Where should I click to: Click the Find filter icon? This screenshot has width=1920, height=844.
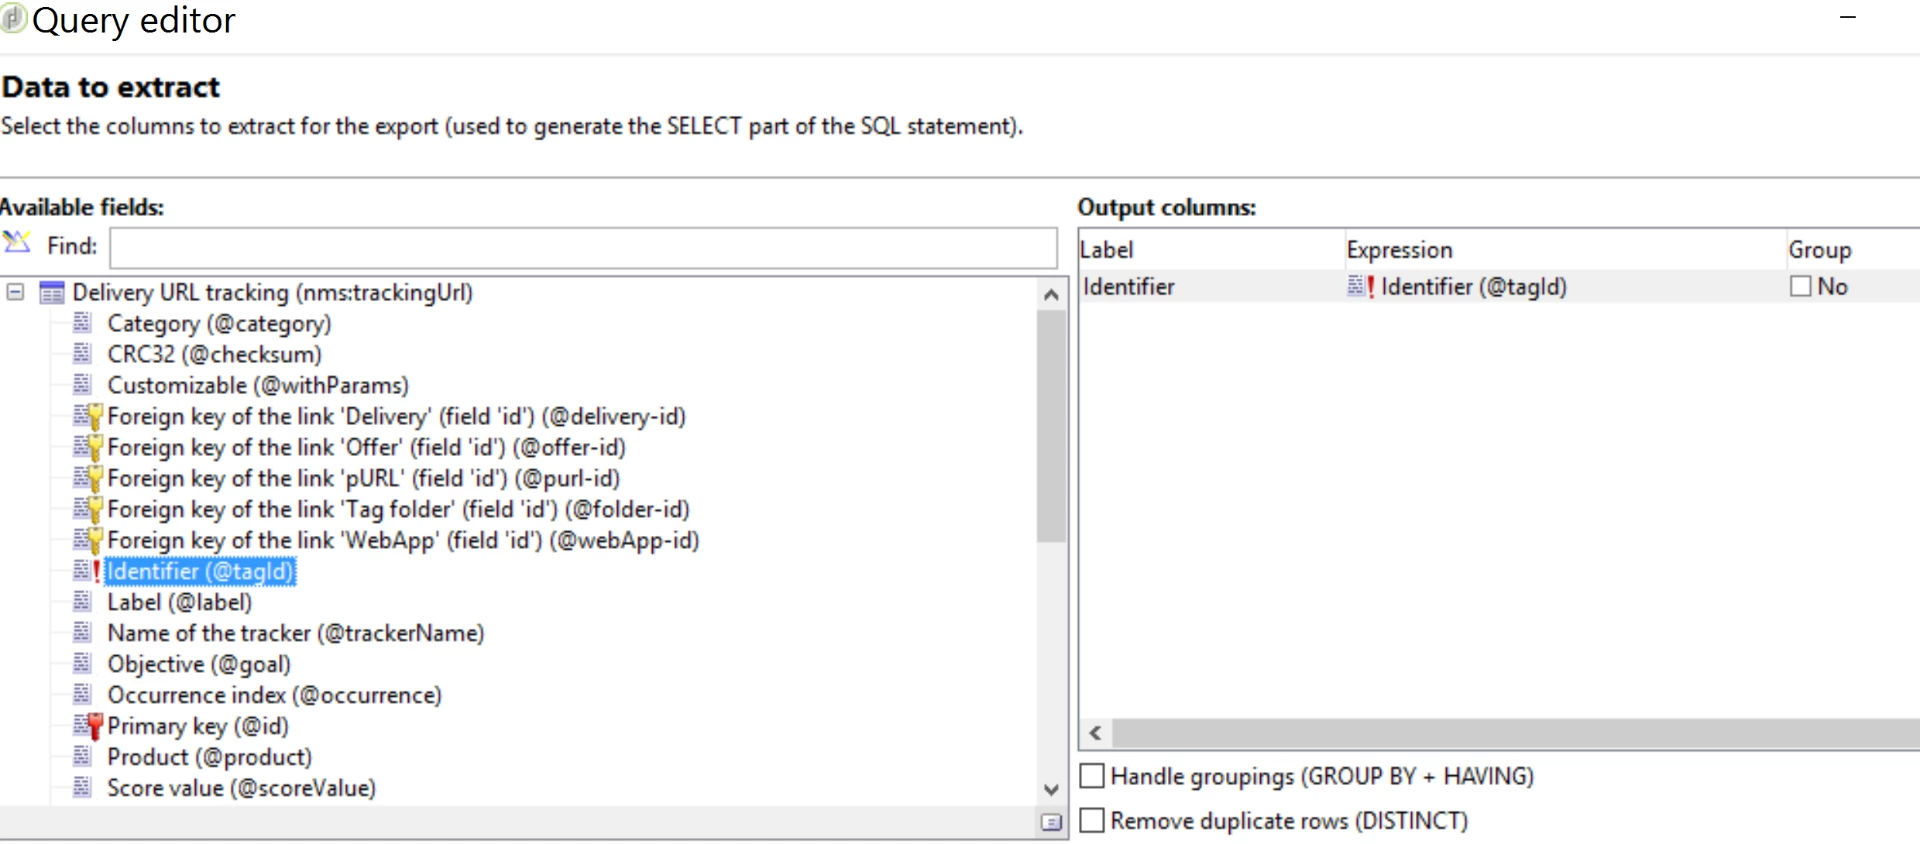coord(17,243)
